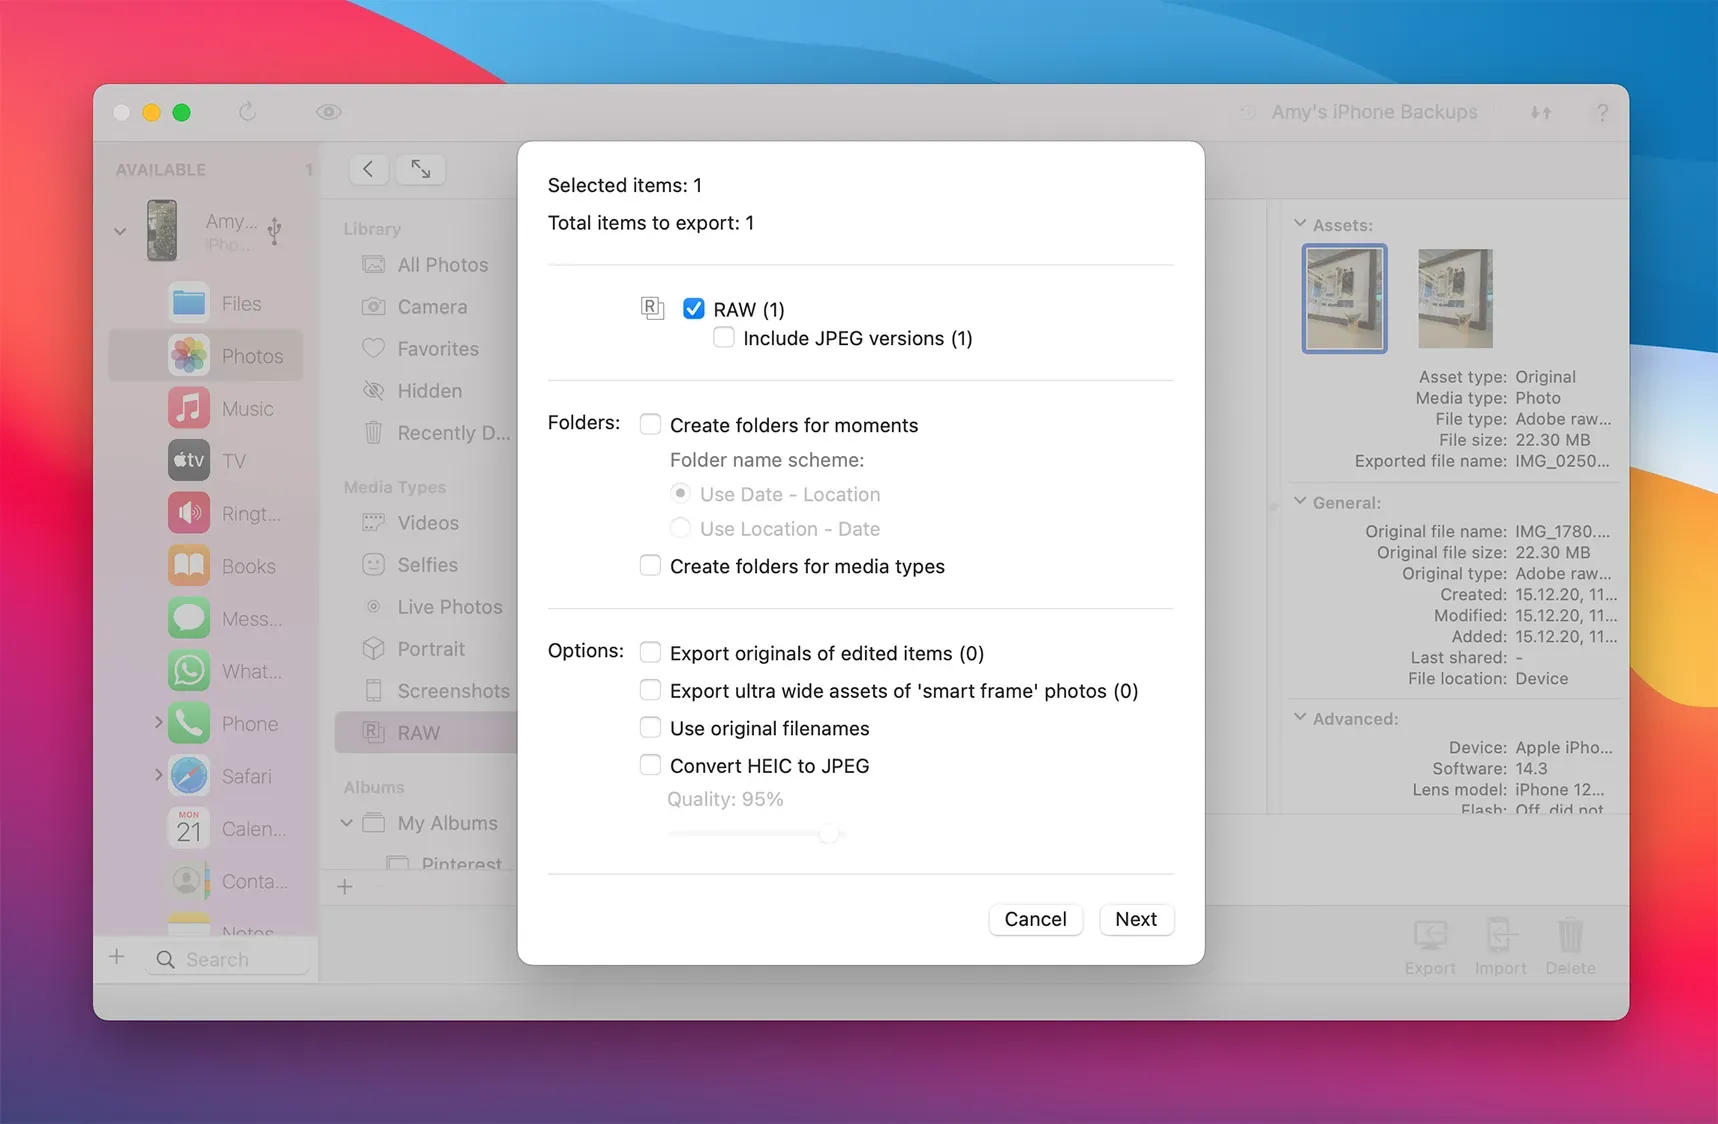1718x1124 pixels.
Task: Click the refresh icon in title bar
Action: 248,112
